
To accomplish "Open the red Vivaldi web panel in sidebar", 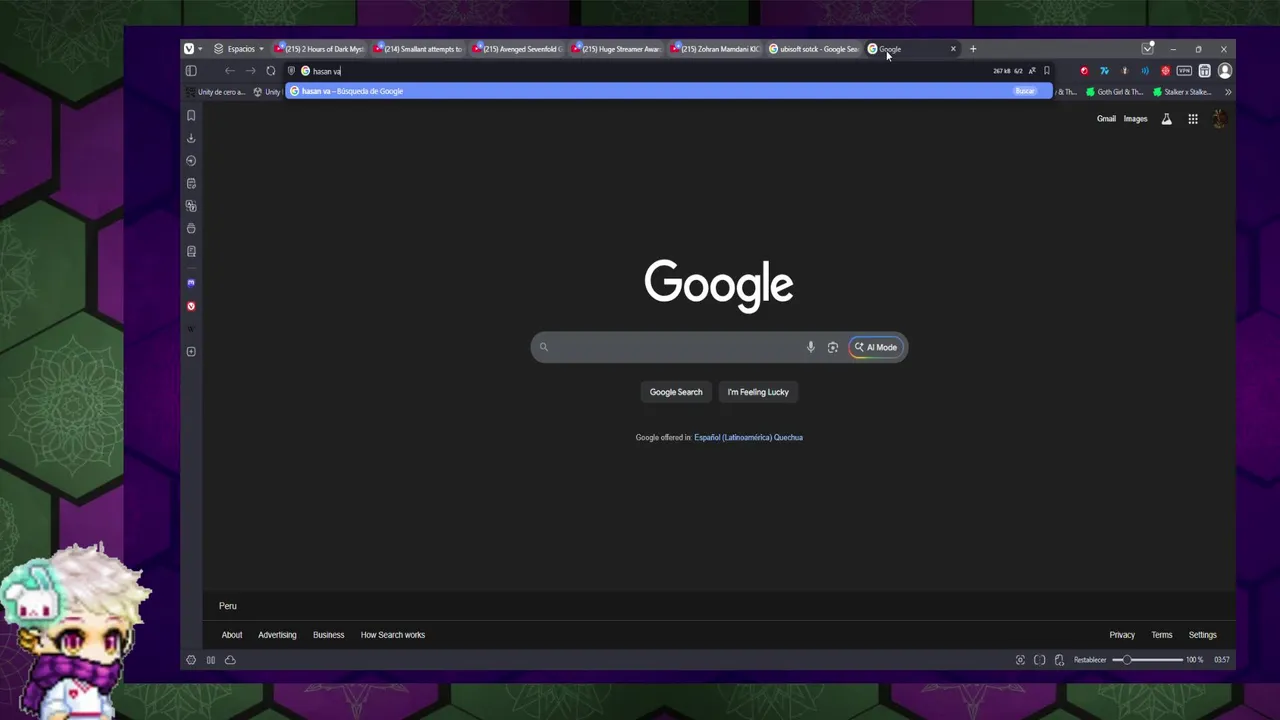I will 191,306.
